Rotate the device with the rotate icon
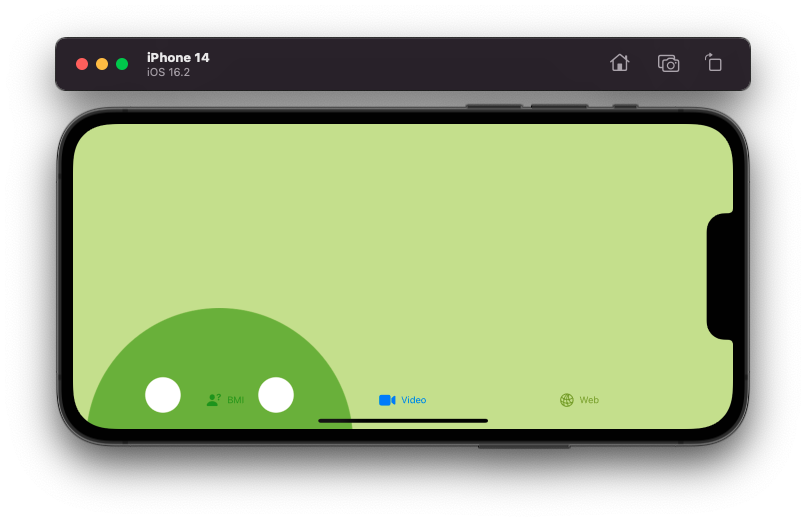806x528 pixels. pos(713,62)
